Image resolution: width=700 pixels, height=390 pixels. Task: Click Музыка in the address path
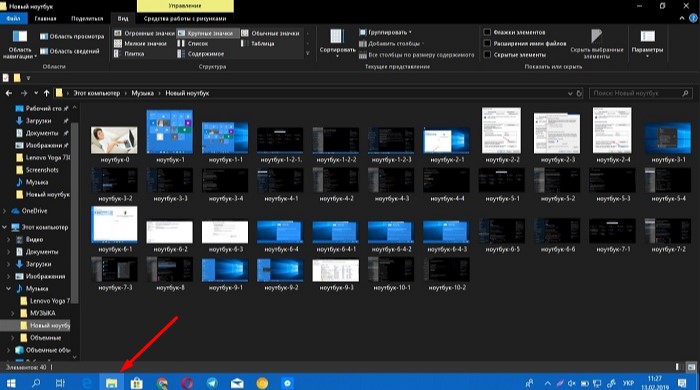(142, 93)
